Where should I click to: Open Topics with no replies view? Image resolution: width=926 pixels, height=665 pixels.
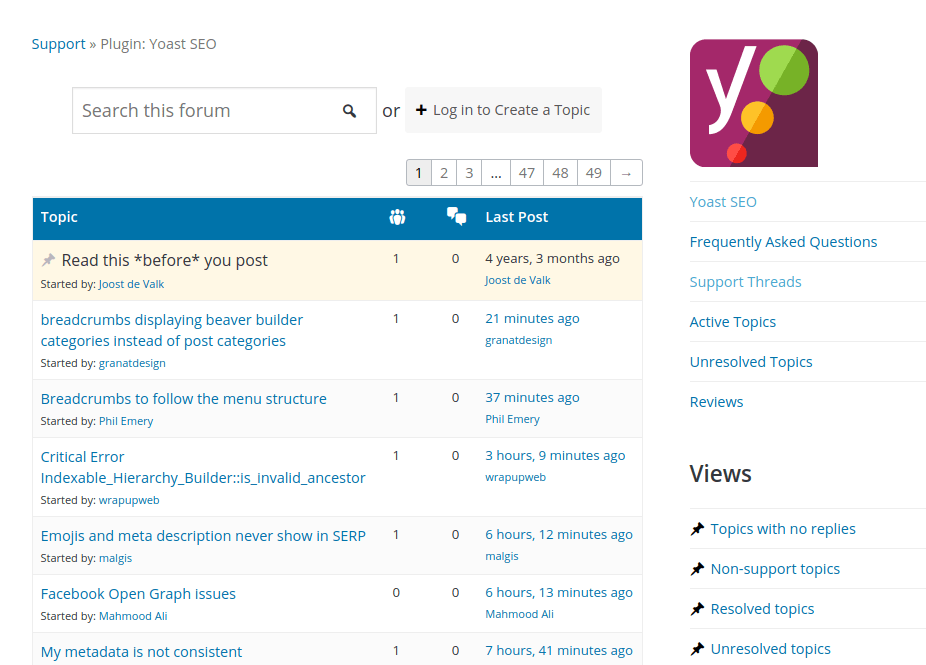783,529
